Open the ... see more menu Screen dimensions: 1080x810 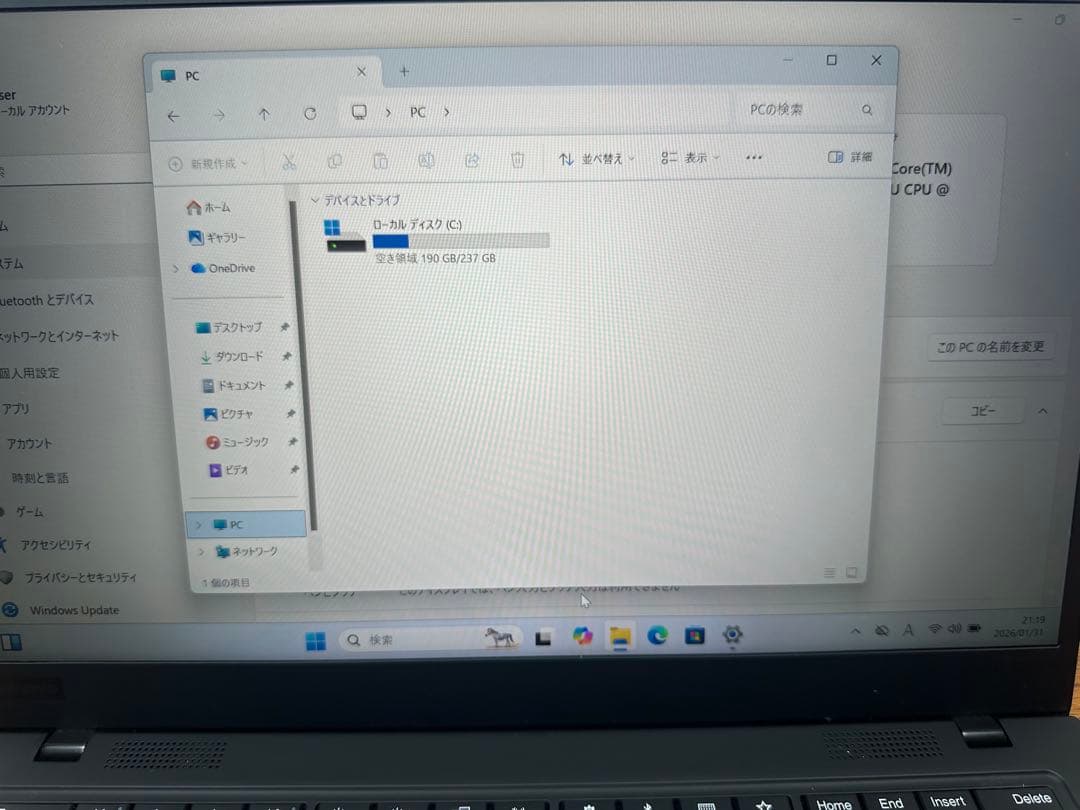pyautogui.click(x=754, y=157)
